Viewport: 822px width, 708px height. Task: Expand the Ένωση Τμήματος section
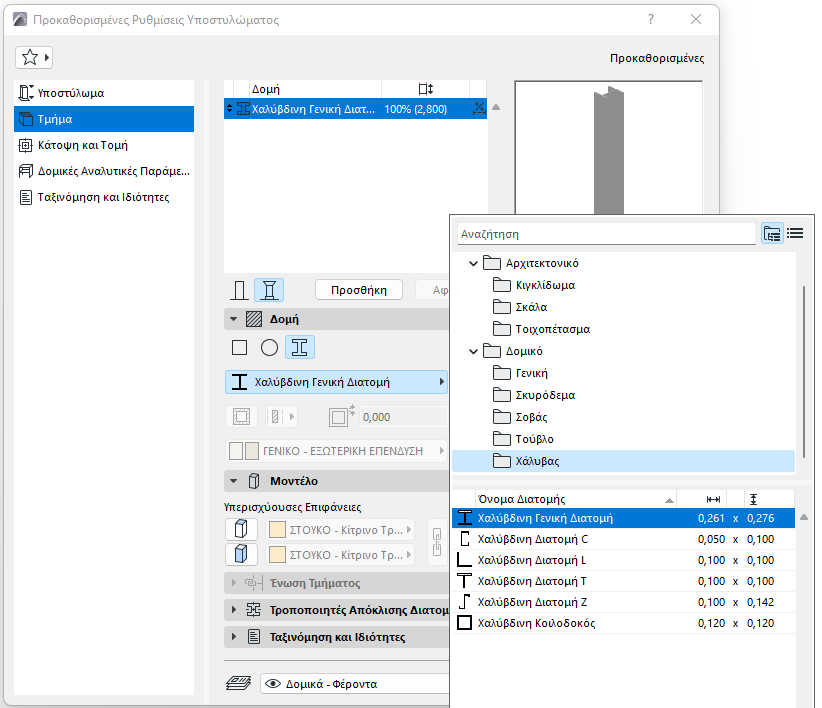(234, 583)
